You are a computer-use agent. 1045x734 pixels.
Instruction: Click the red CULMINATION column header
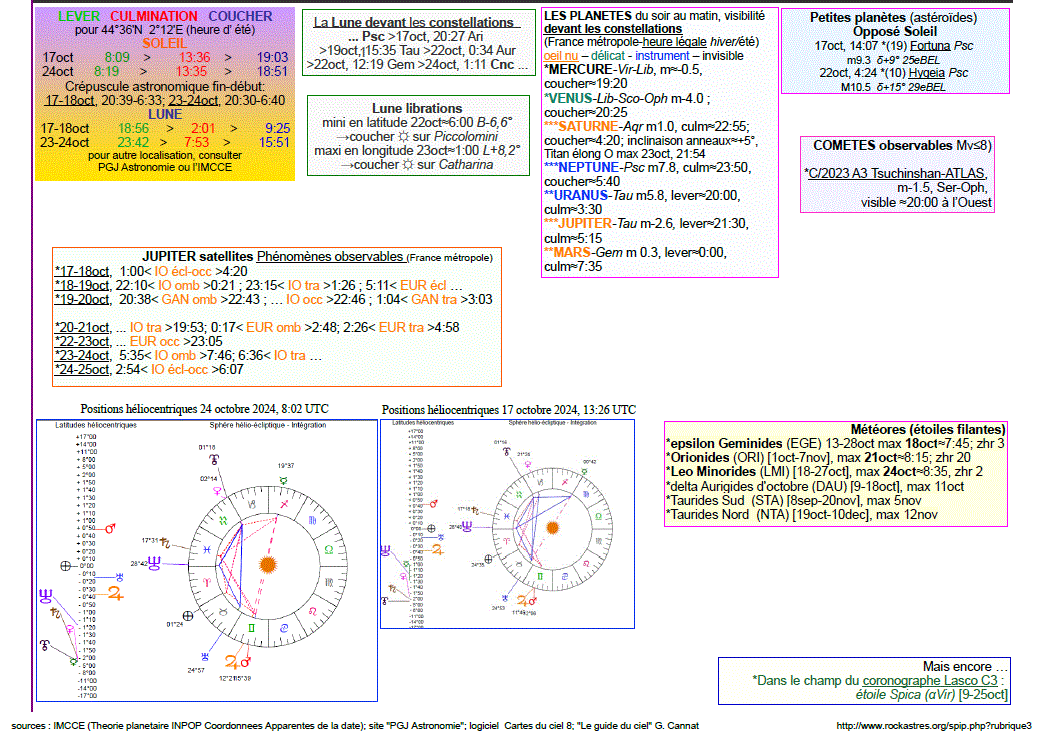pyautogui.click(x=154, y=16)
